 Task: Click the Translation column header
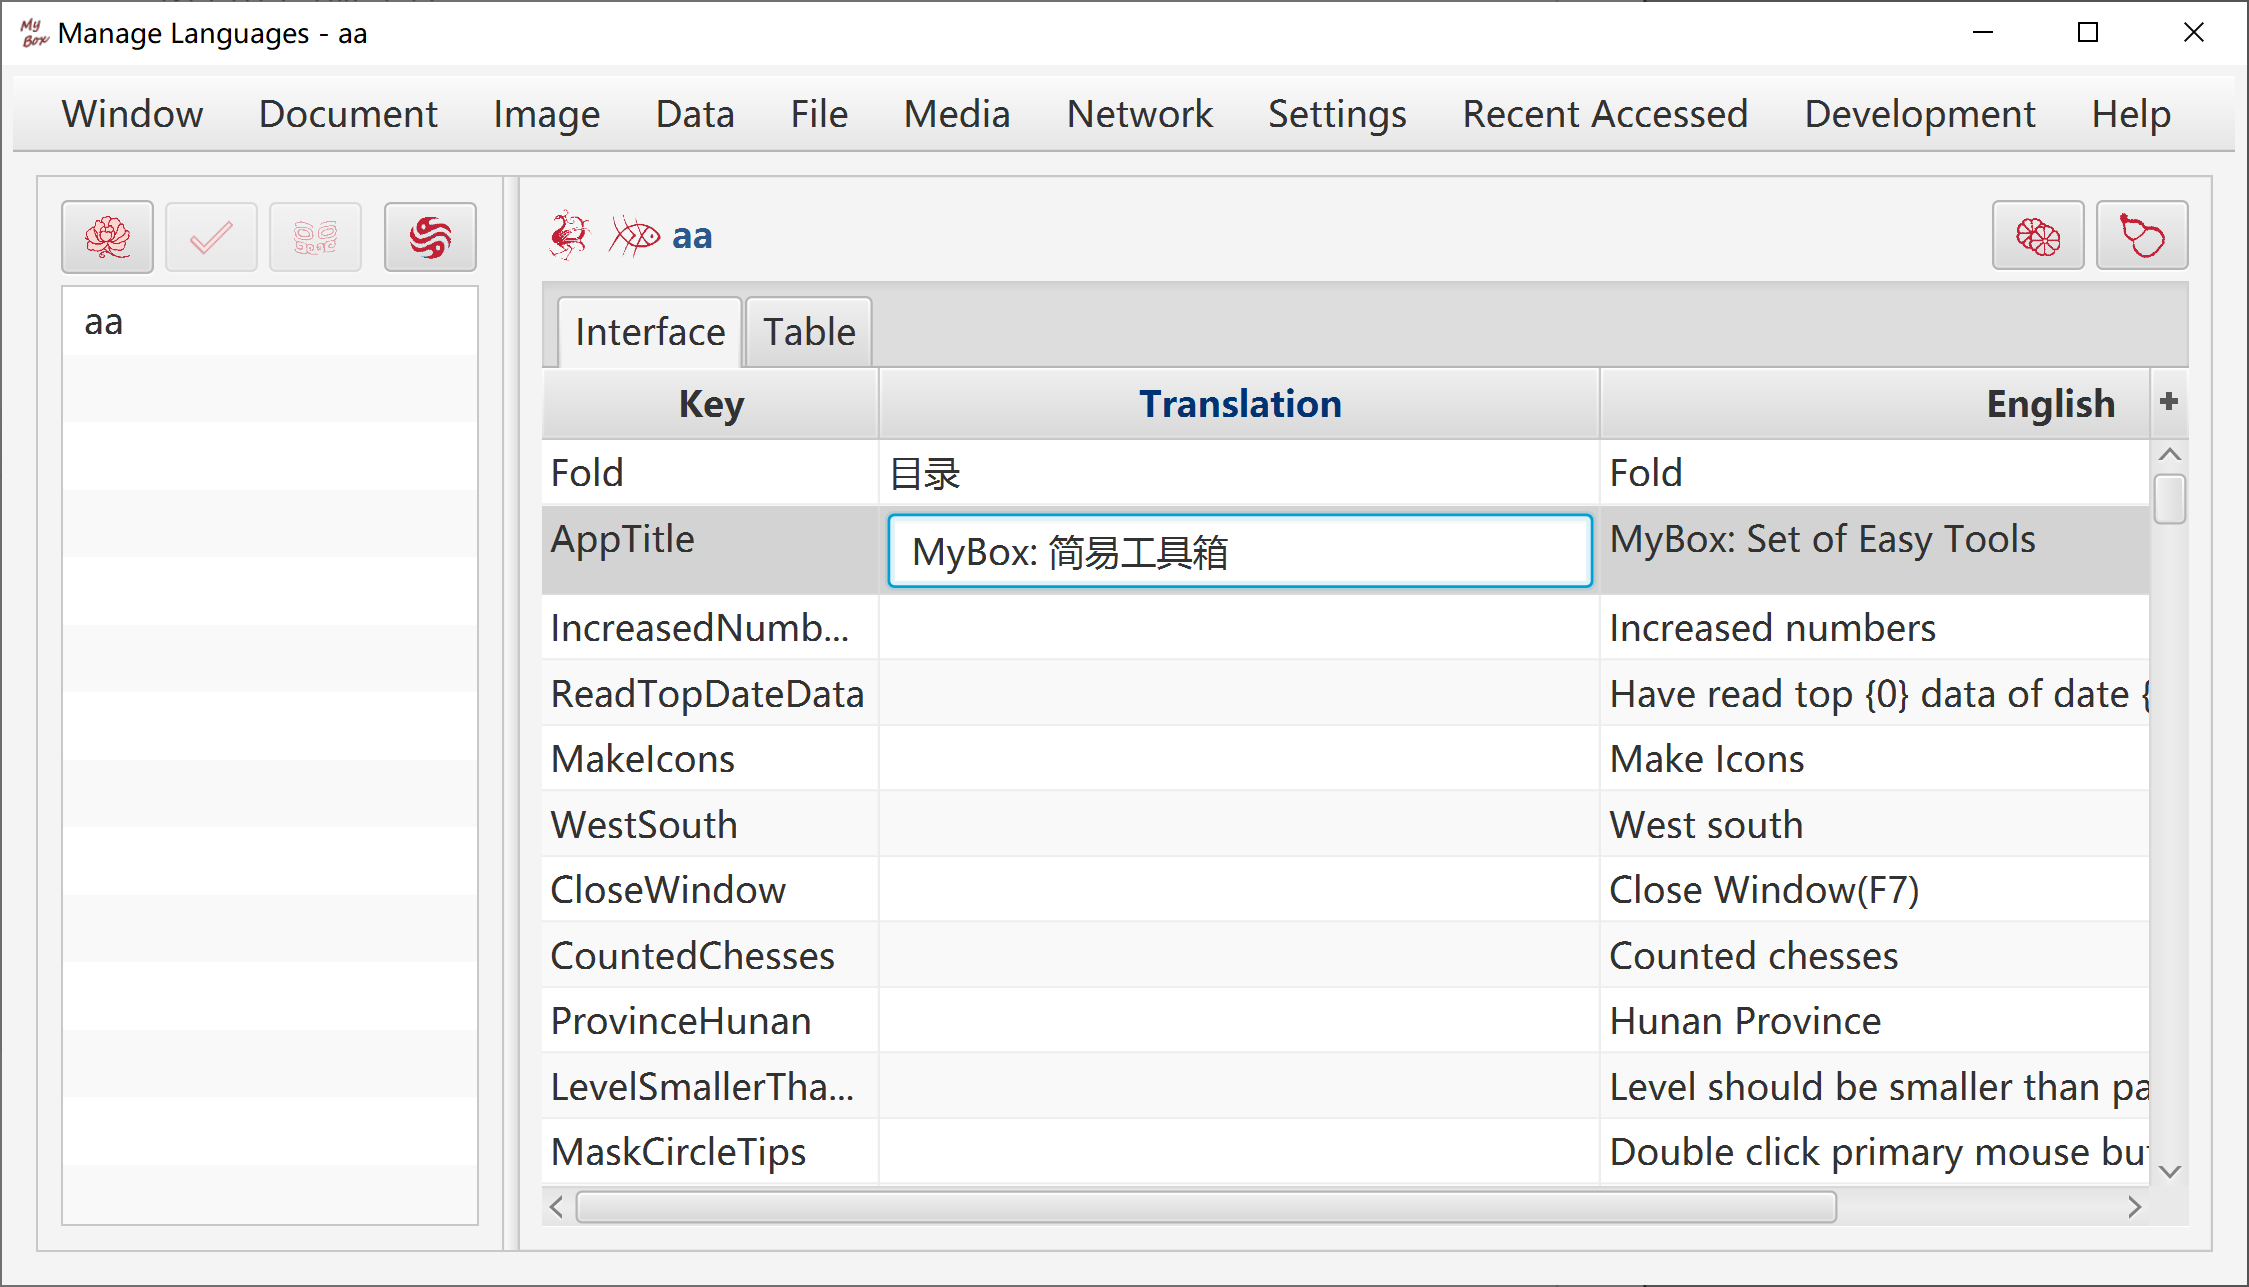point(1240,404)
